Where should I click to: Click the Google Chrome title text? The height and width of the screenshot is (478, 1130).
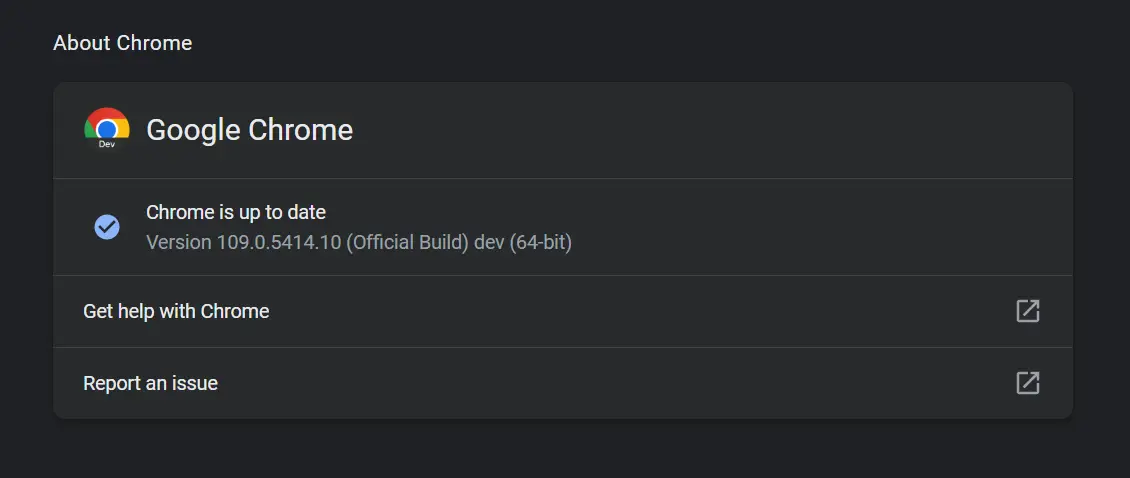click(249, 130)
